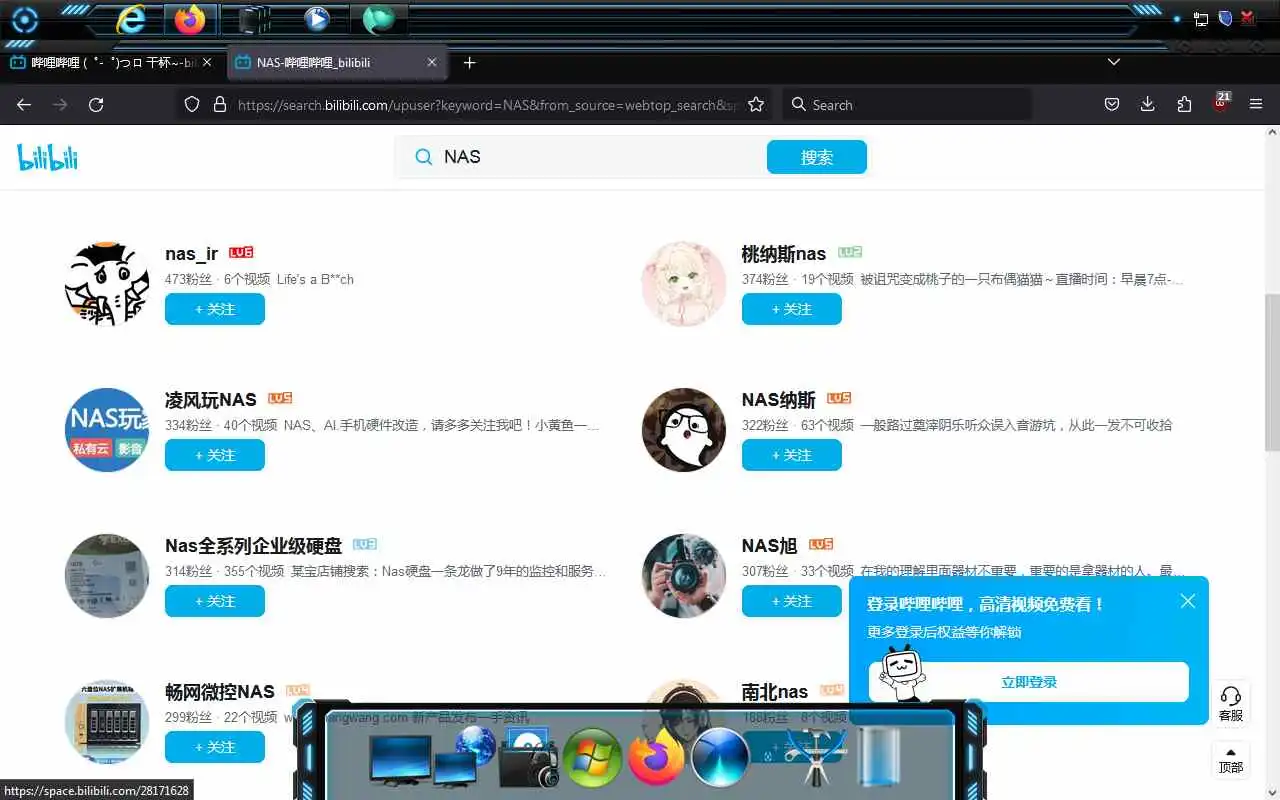Open Internet Explorer from top taskbar

tap(131, 19)
